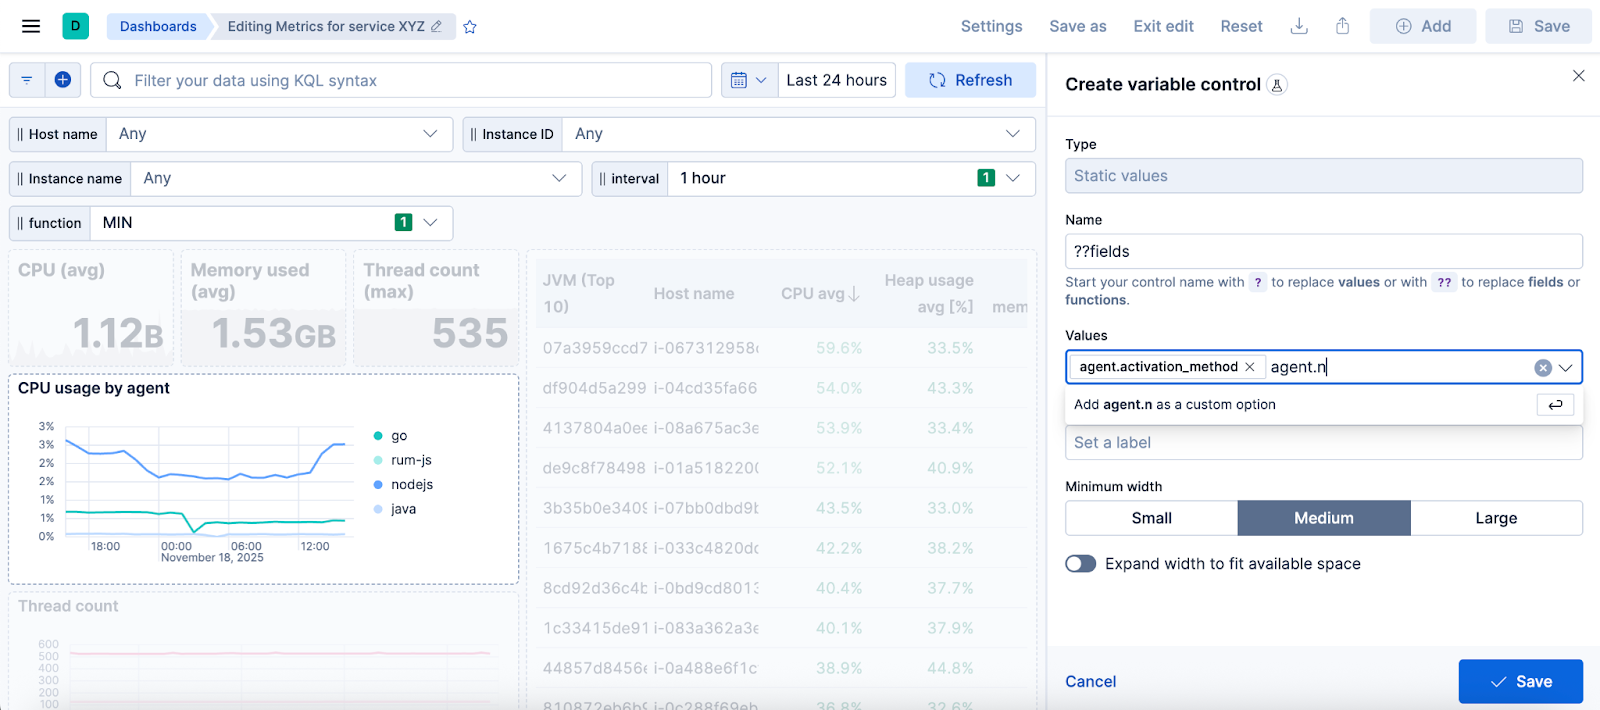Toggle expand width to fit available space
1600x710 pixels.
tap(1081, 564)
